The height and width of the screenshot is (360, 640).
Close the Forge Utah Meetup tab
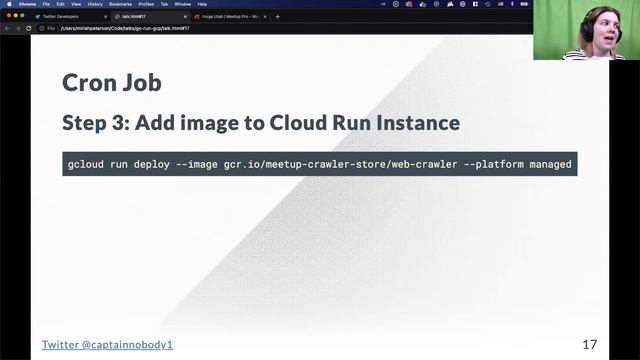[265, 17]
